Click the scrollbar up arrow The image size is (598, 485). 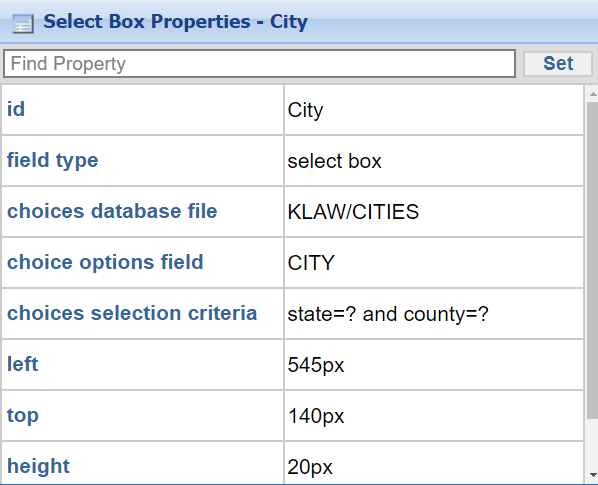[593, 93]
